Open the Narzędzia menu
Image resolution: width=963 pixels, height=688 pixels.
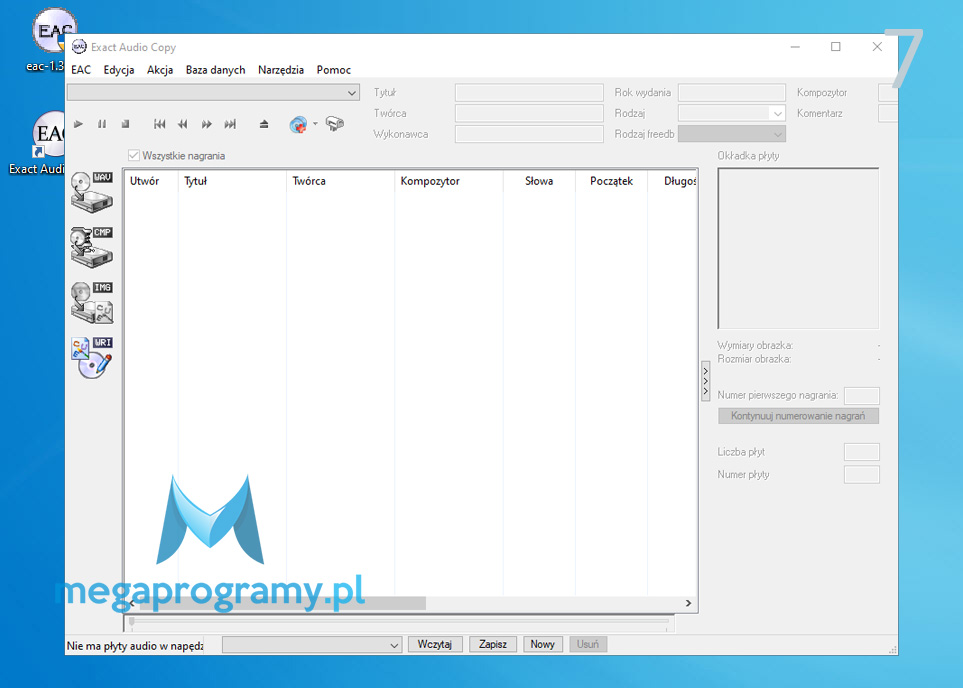point(281,70)
